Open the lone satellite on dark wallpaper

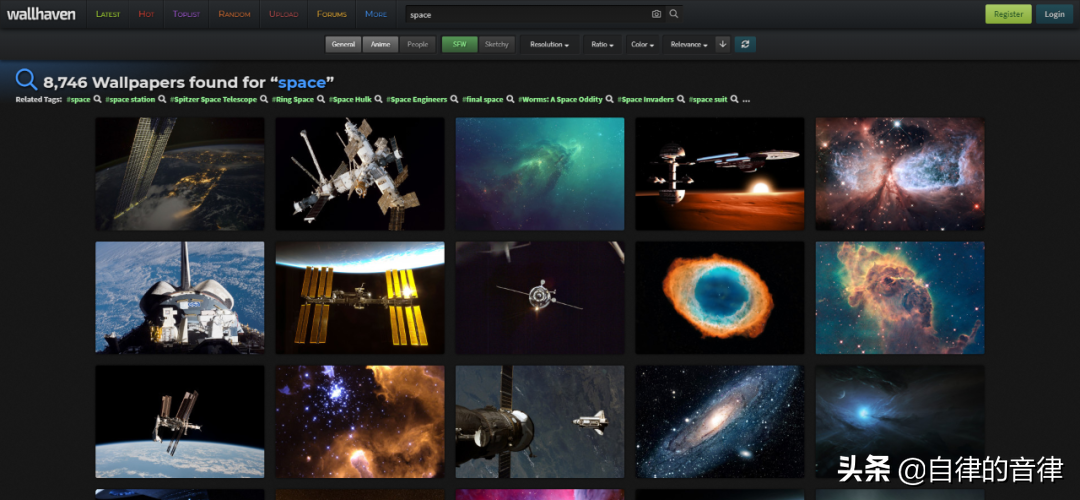540,298
